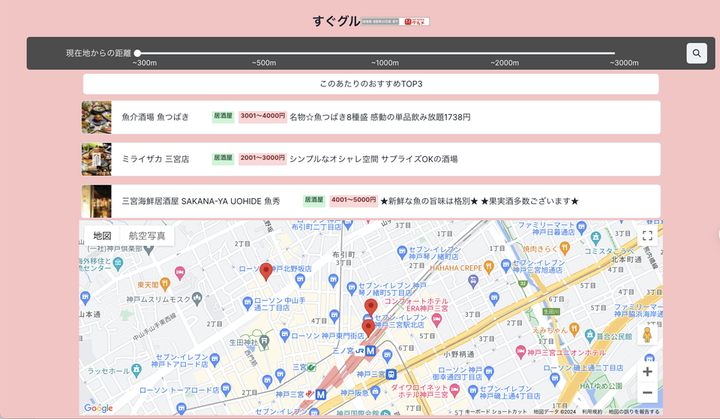
Task: Click the 東天閣 restaurant marker on map
Action: click(x=165, y=284)
